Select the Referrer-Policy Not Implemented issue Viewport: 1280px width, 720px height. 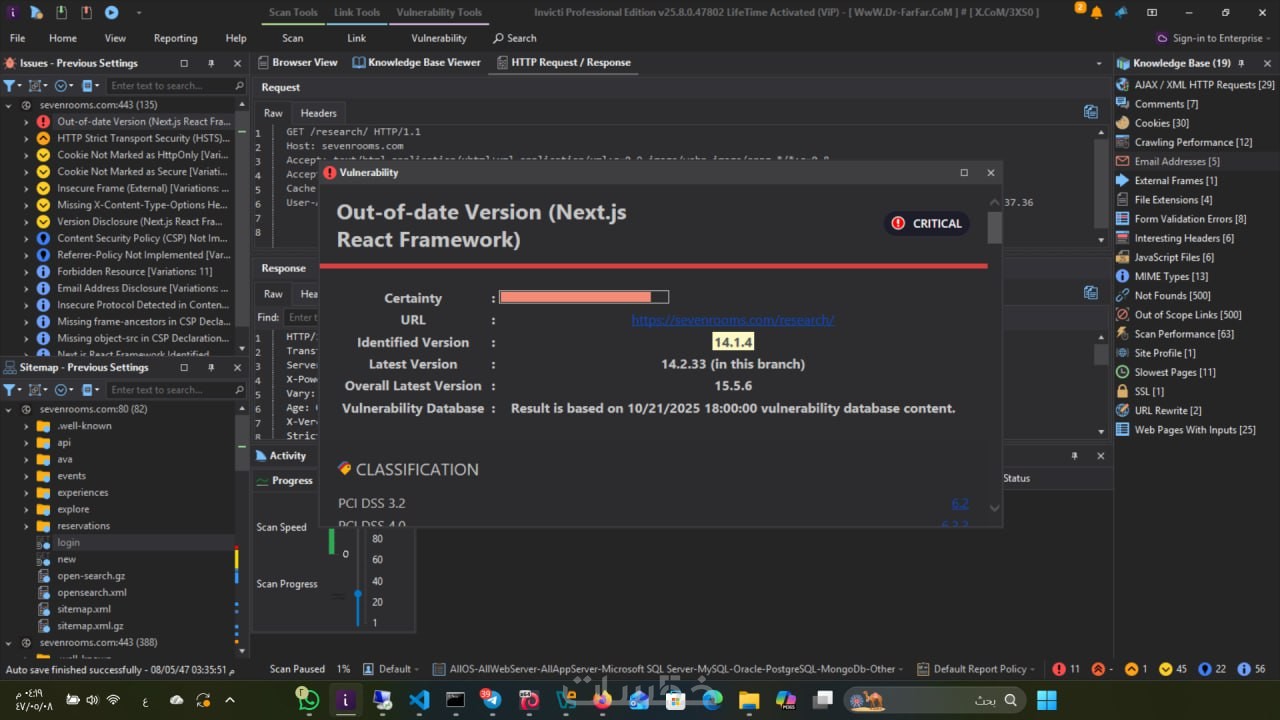pyautogui.click(x=143, y=255)
